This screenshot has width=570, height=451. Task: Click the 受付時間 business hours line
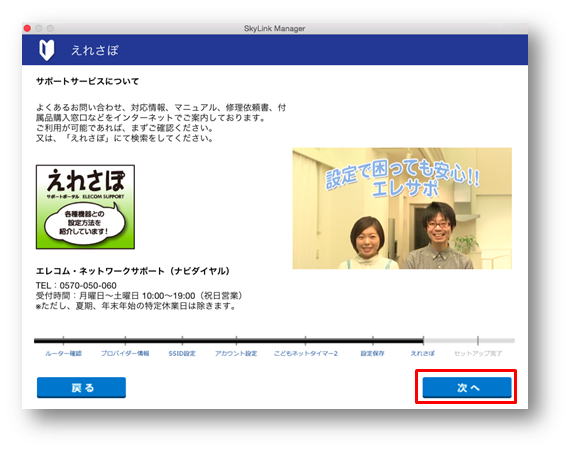[x=139, y=295]
